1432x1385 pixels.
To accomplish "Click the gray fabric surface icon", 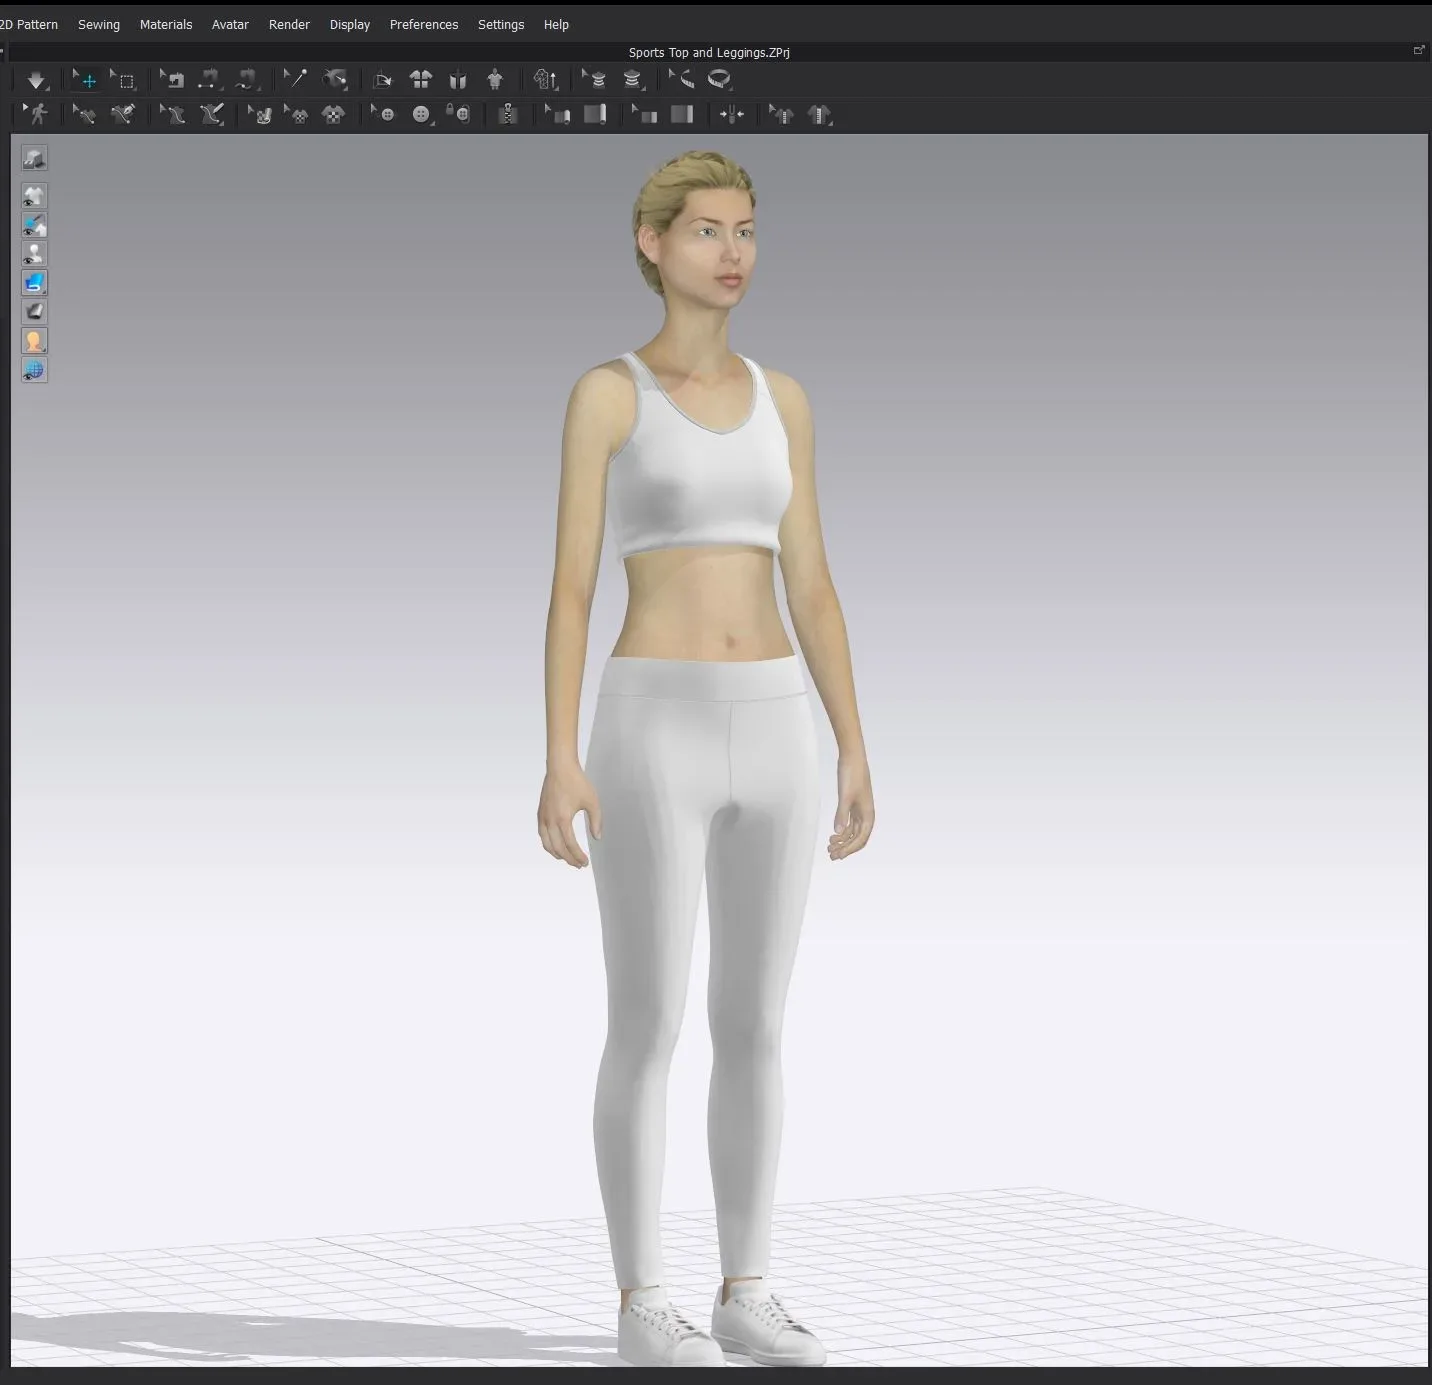I will tap(34, 312).
